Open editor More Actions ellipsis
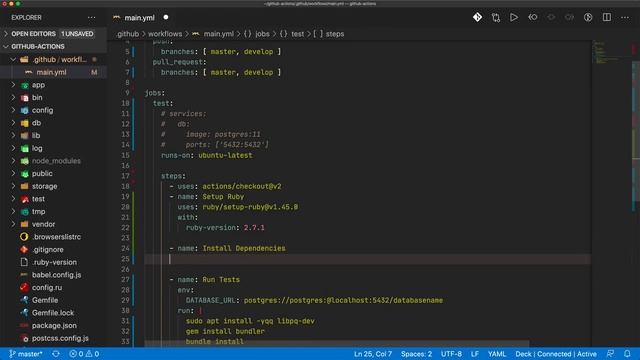This screenshot has width=640, height=360. coord(625,17)
